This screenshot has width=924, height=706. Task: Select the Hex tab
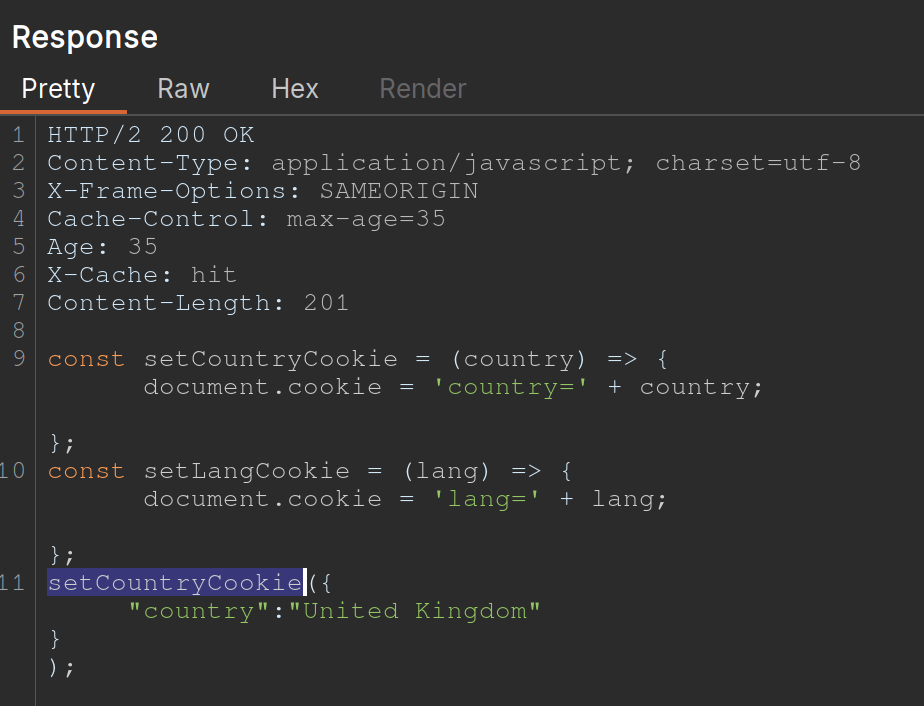point(295,89)
